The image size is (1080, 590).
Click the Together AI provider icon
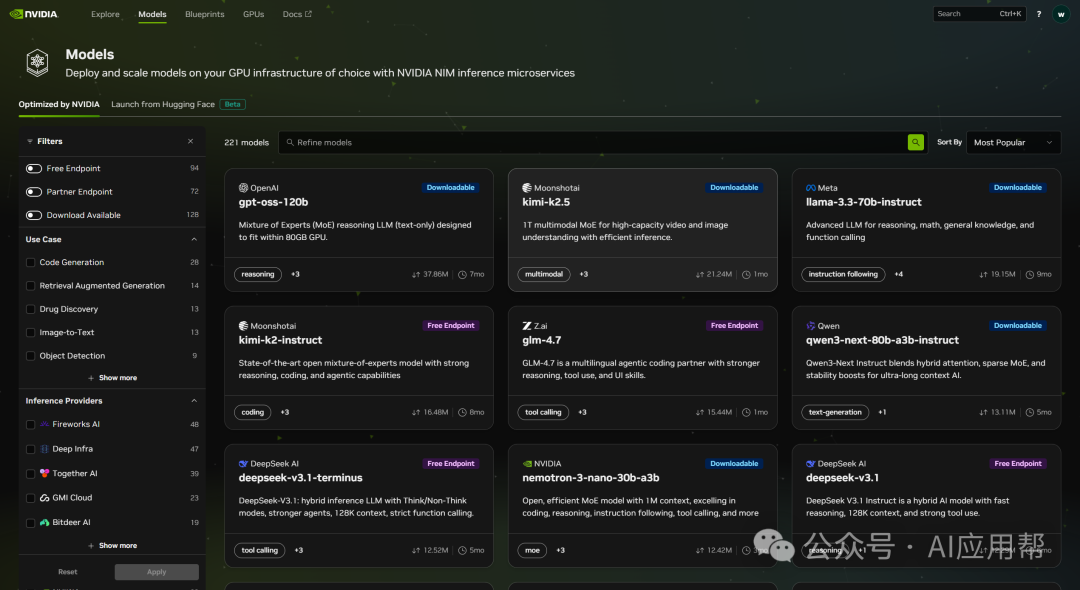(44, 474)
